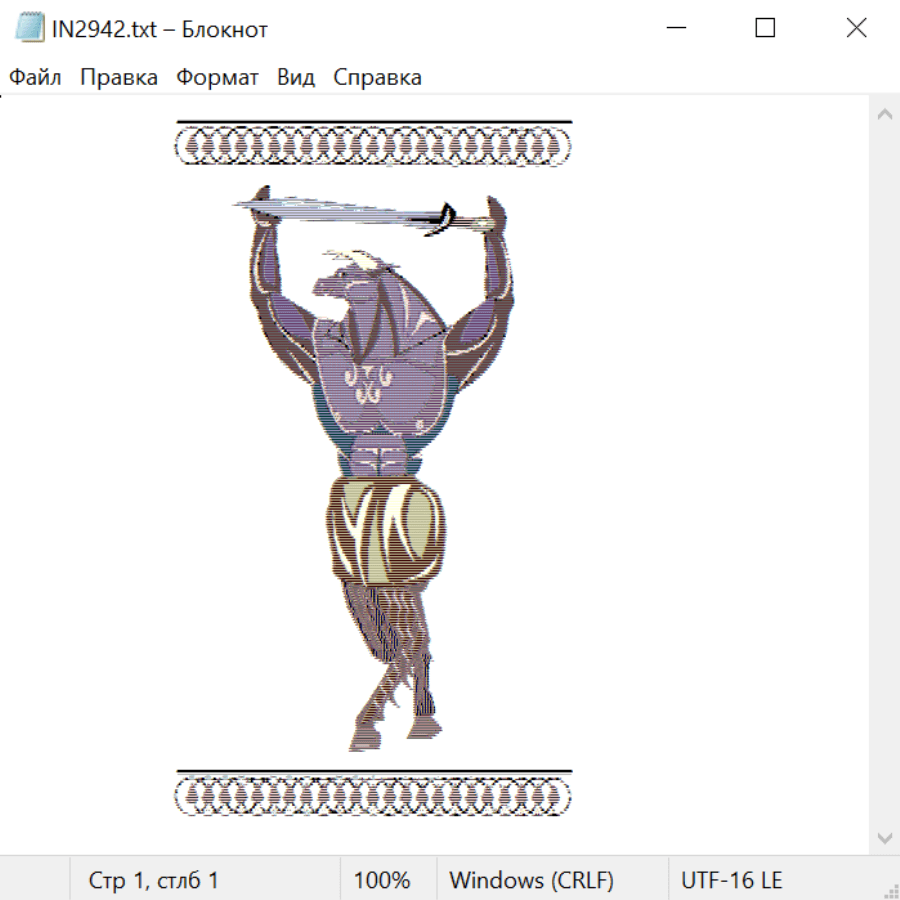Open the Формат menu
900x900 pixels.
click(x=217, y=78)
